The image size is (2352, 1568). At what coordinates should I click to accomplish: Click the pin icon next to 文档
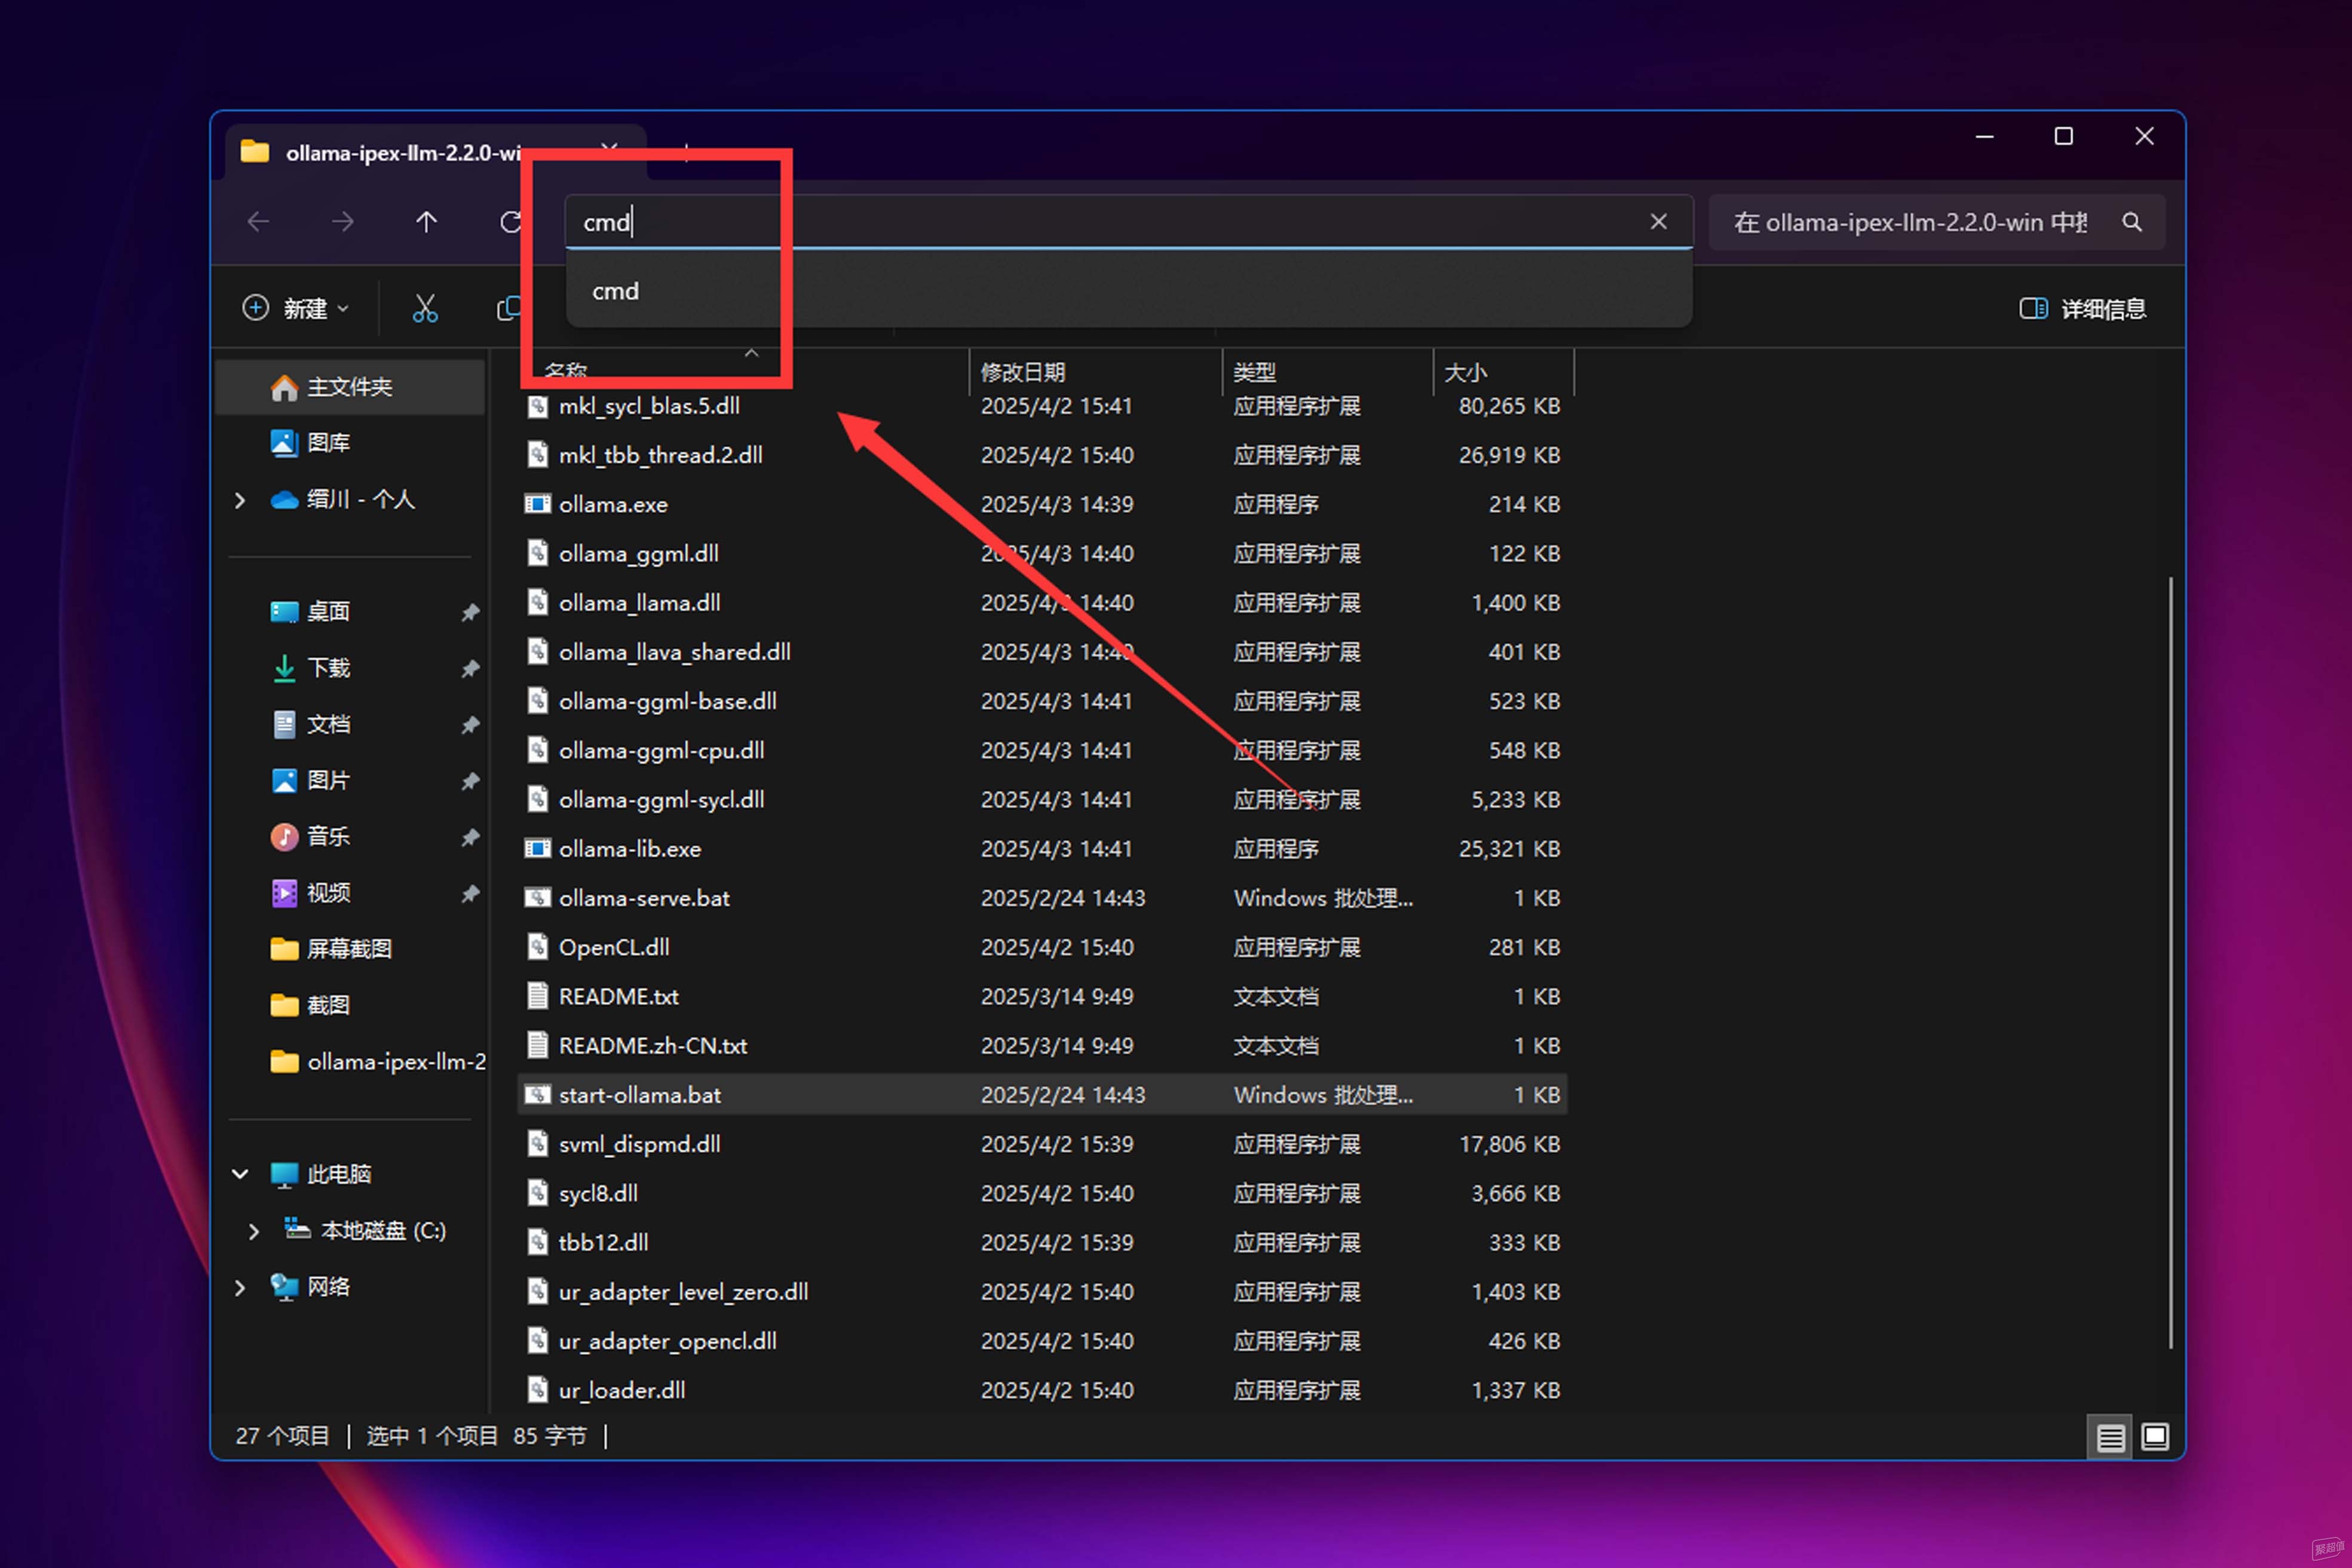(x=470, y=724)
